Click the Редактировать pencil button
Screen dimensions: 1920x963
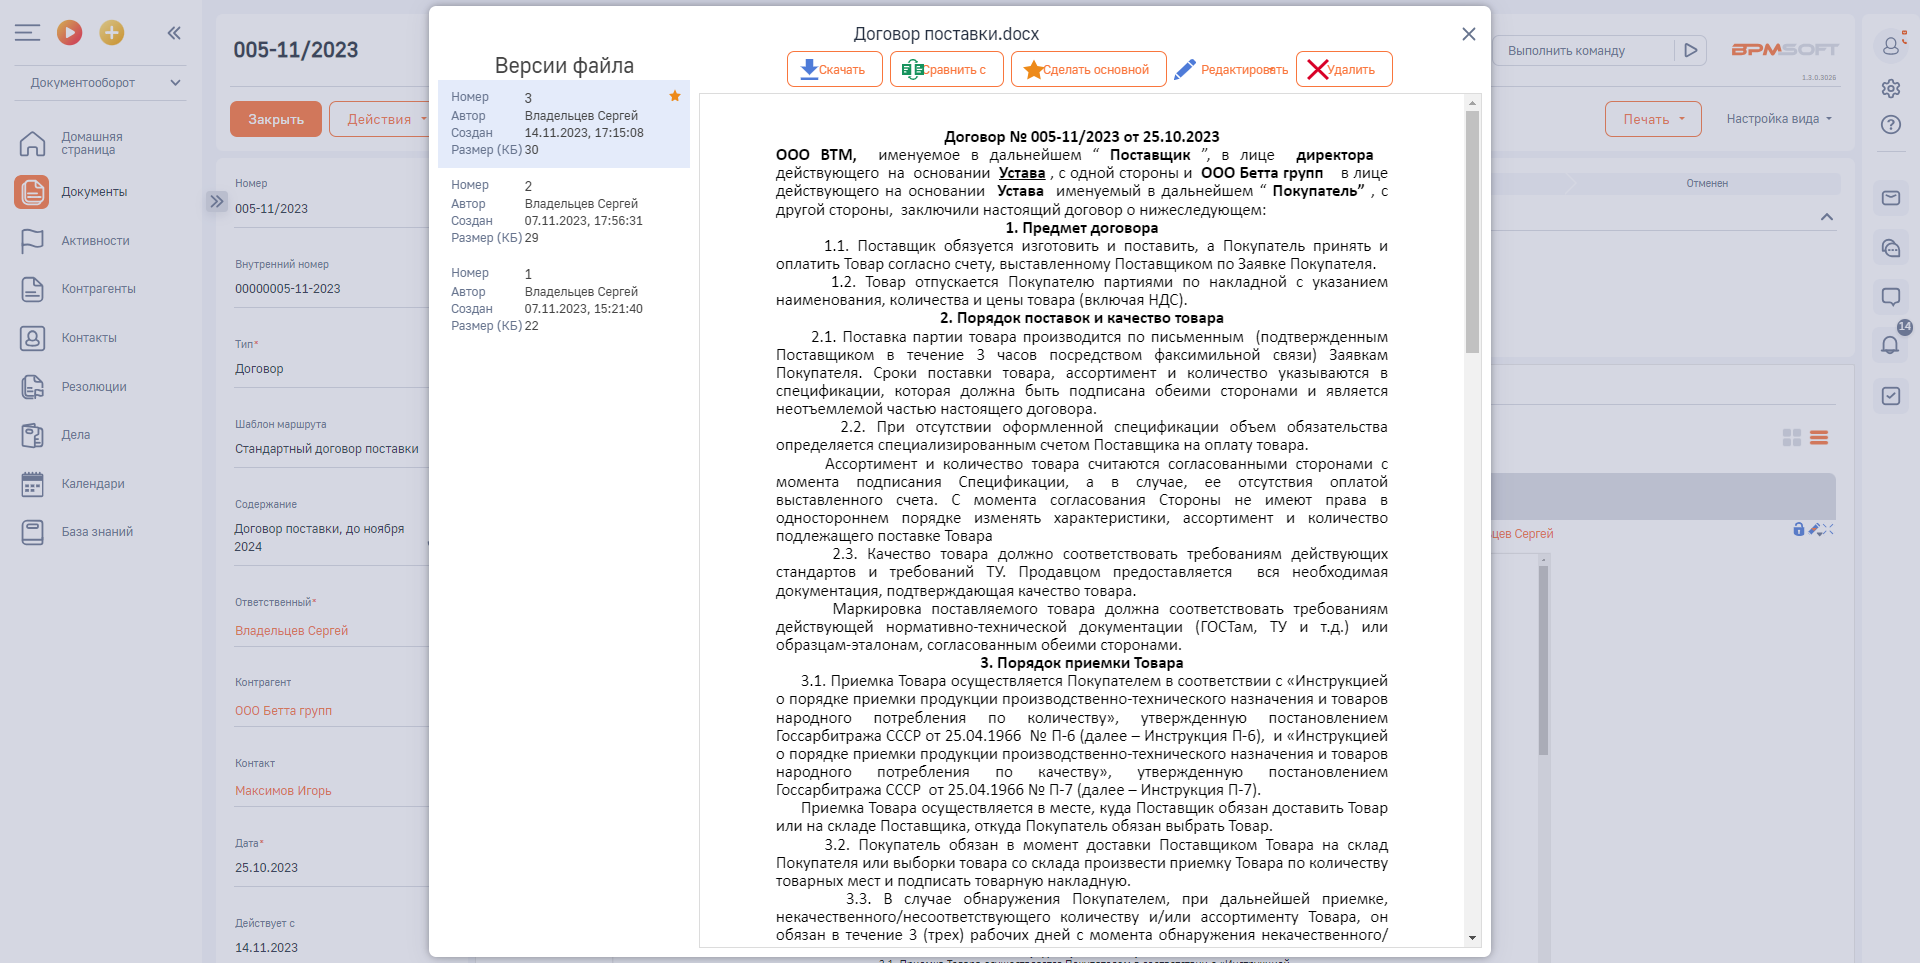[1231, 69]
